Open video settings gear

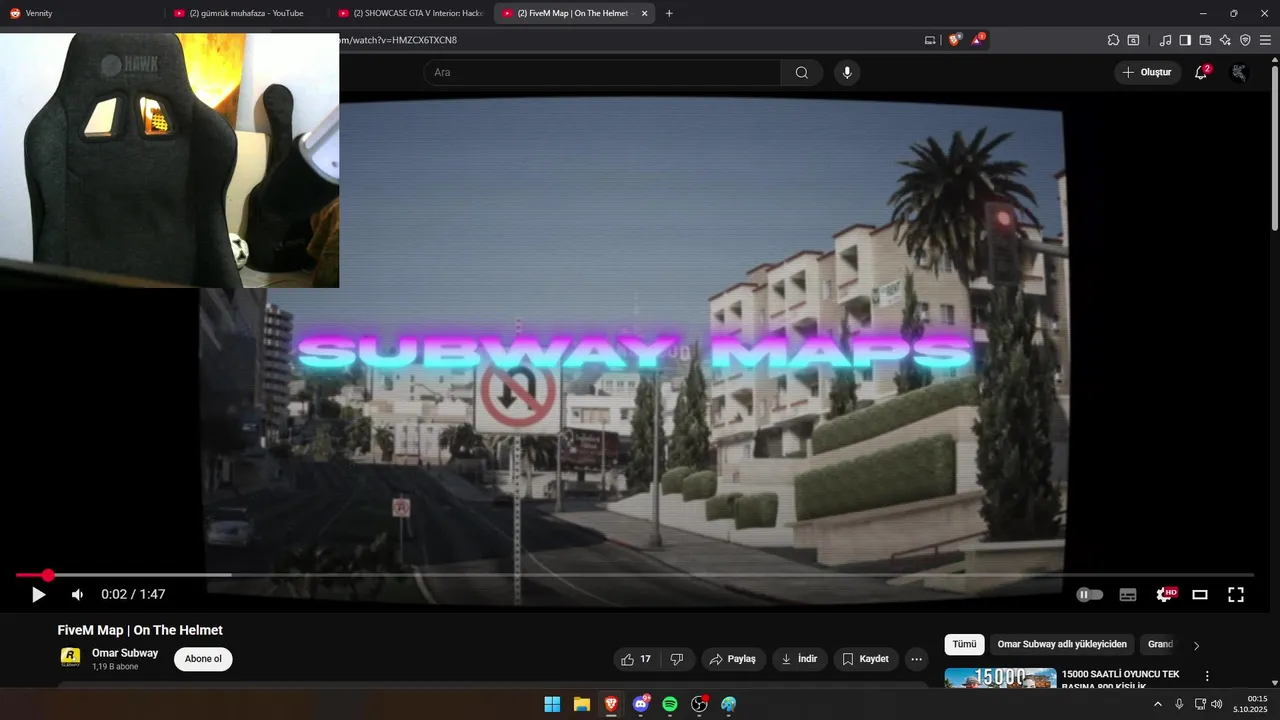coord(1164,594)
